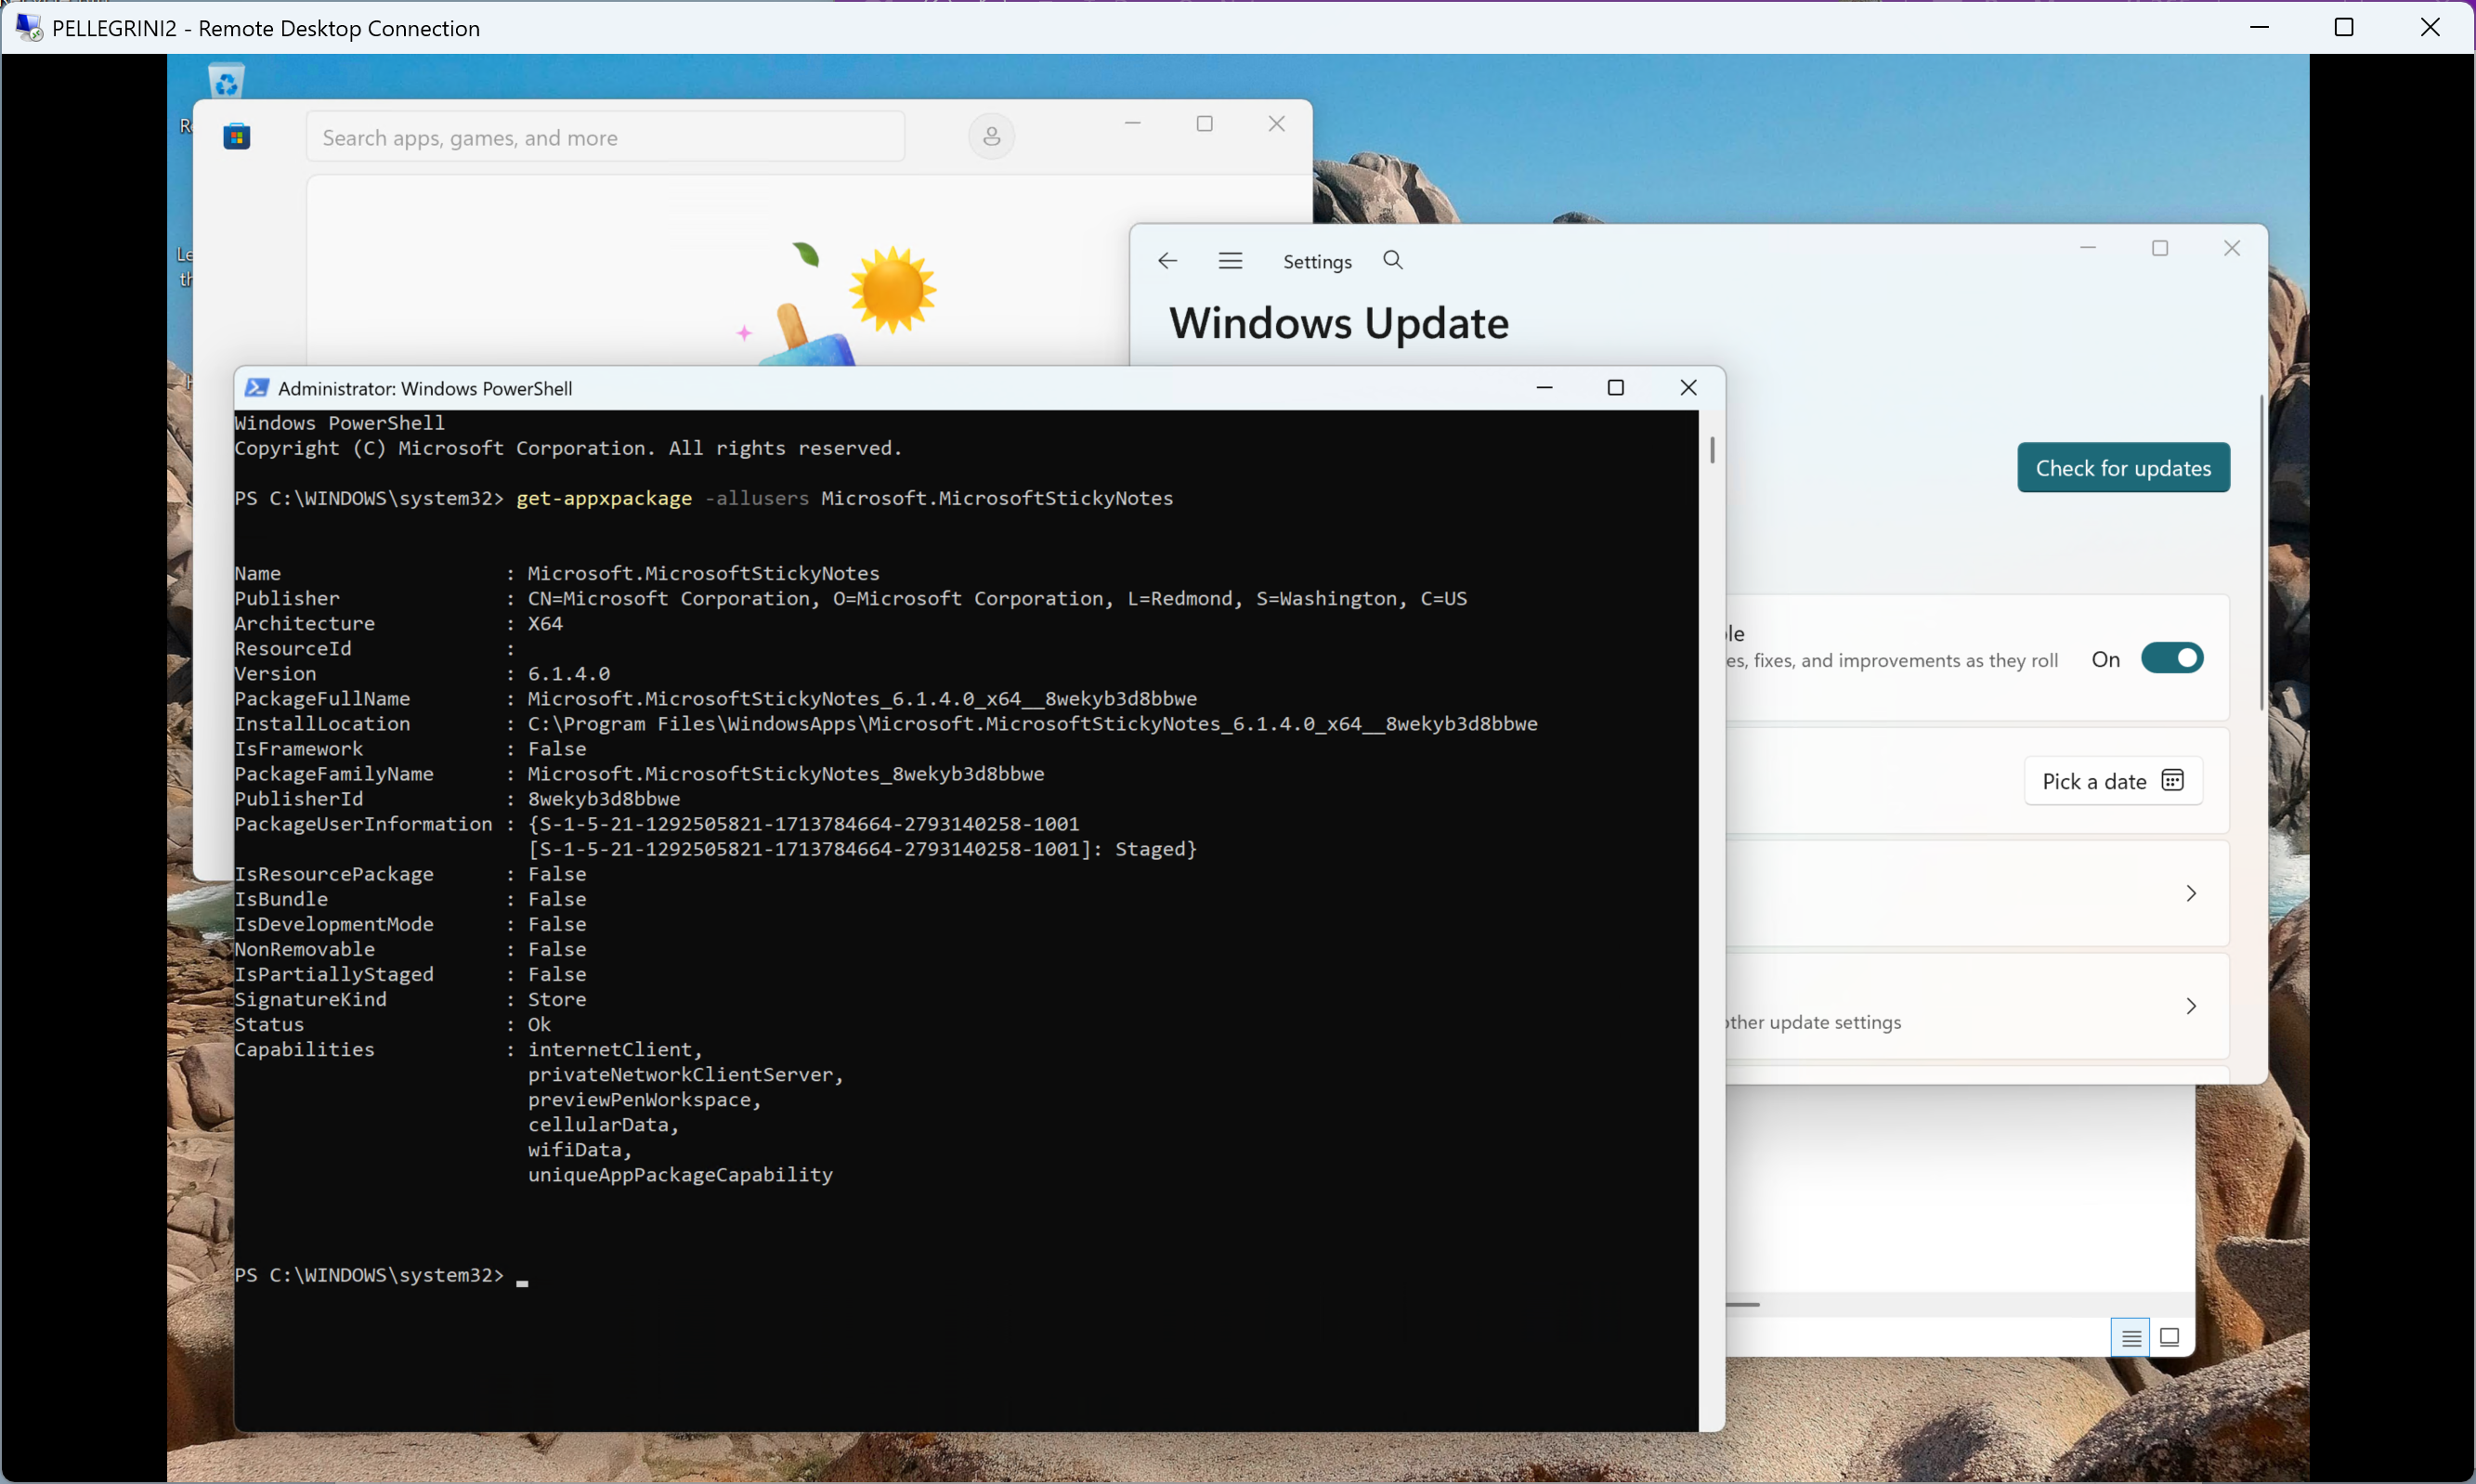Minimize the Settings window
Viewport: 2476px width, 1484px height.
2087,248
